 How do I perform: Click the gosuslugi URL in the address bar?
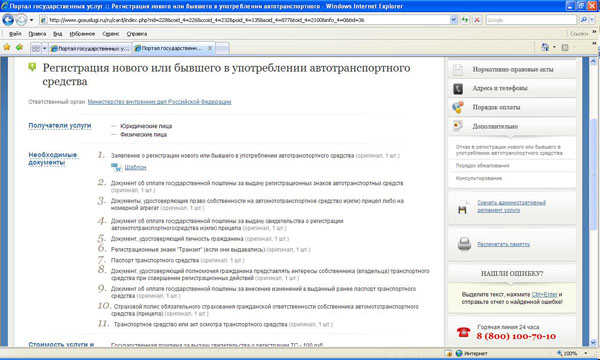pos(207,20)
